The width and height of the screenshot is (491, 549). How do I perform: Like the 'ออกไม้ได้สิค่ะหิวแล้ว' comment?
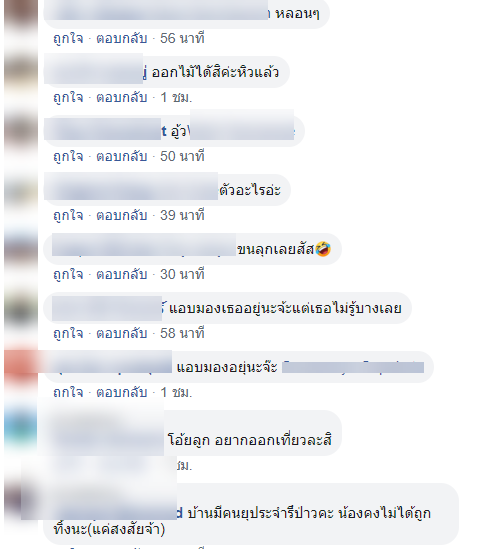tap(68, 97)
